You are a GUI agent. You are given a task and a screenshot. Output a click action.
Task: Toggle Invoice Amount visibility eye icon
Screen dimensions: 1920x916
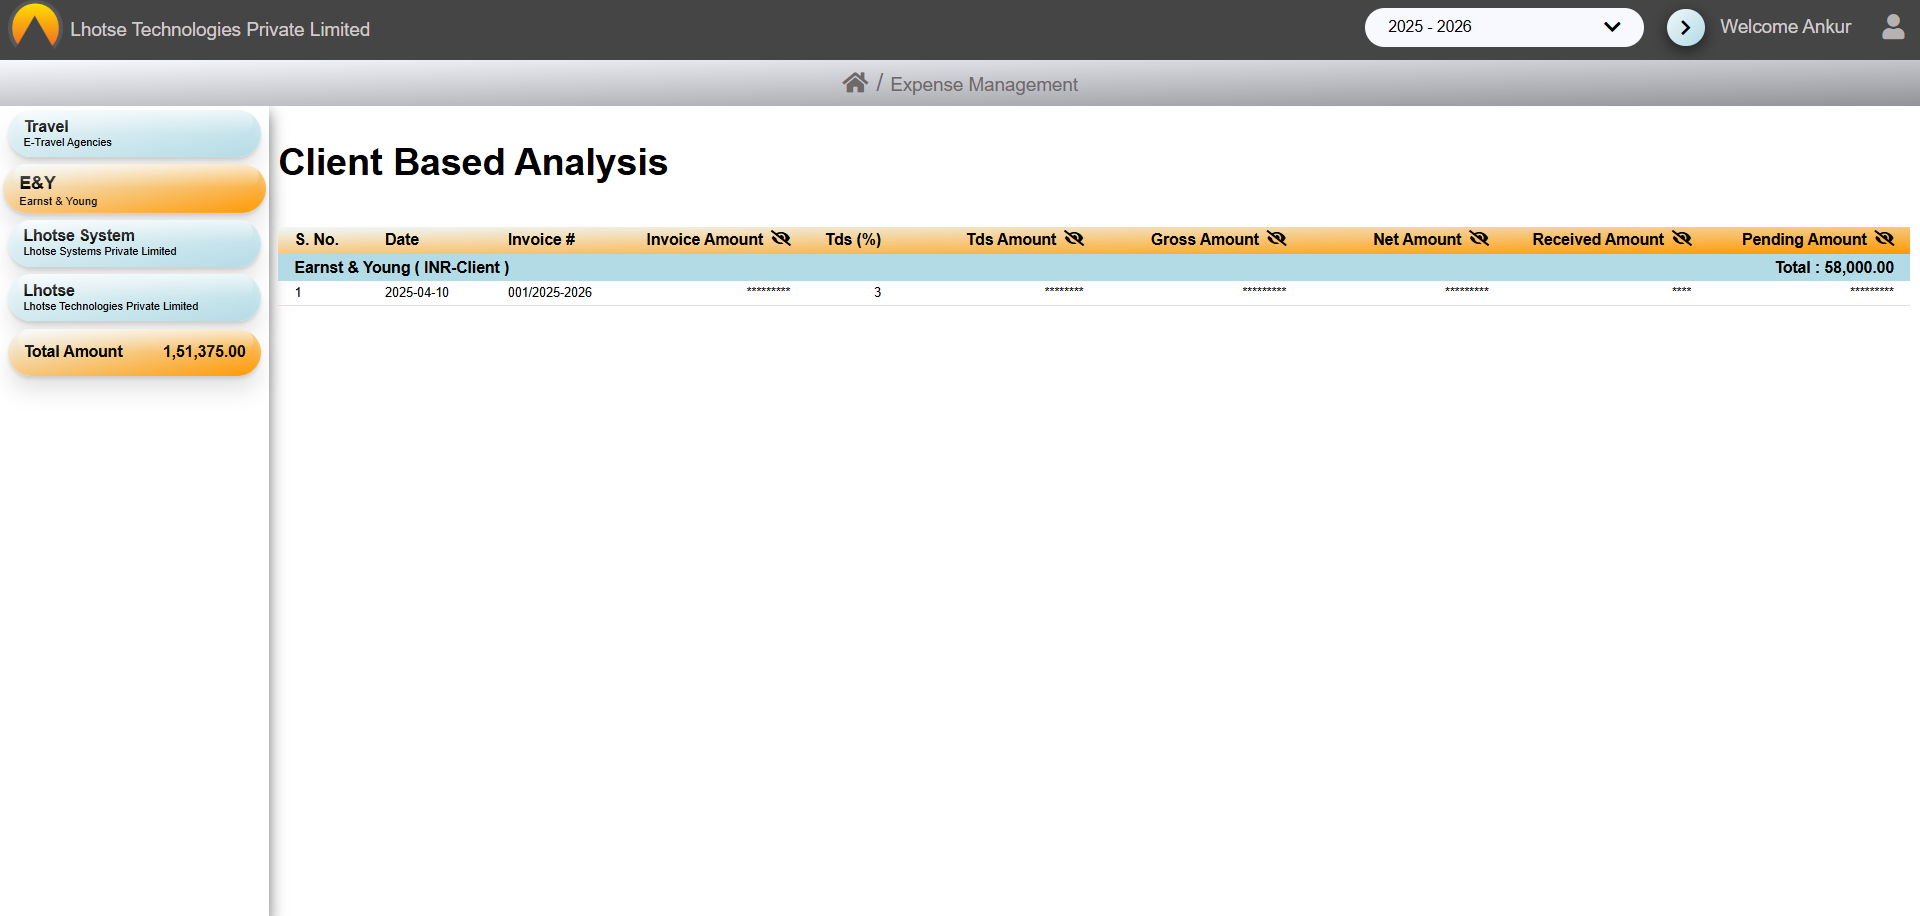(x=781, y=239)
